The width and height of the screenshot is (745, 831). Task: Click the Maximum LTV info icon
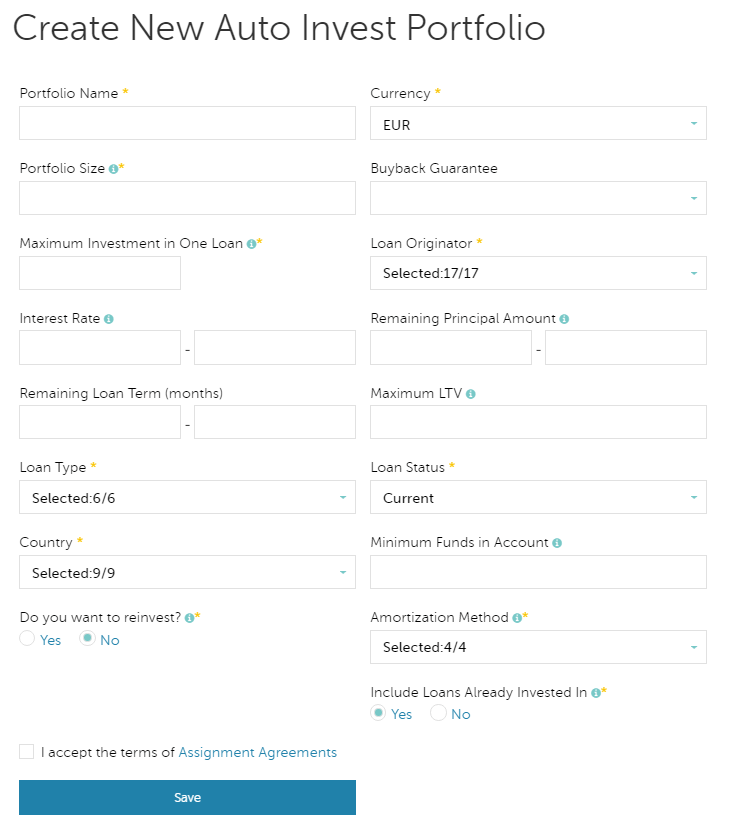[x=470, y=394]
